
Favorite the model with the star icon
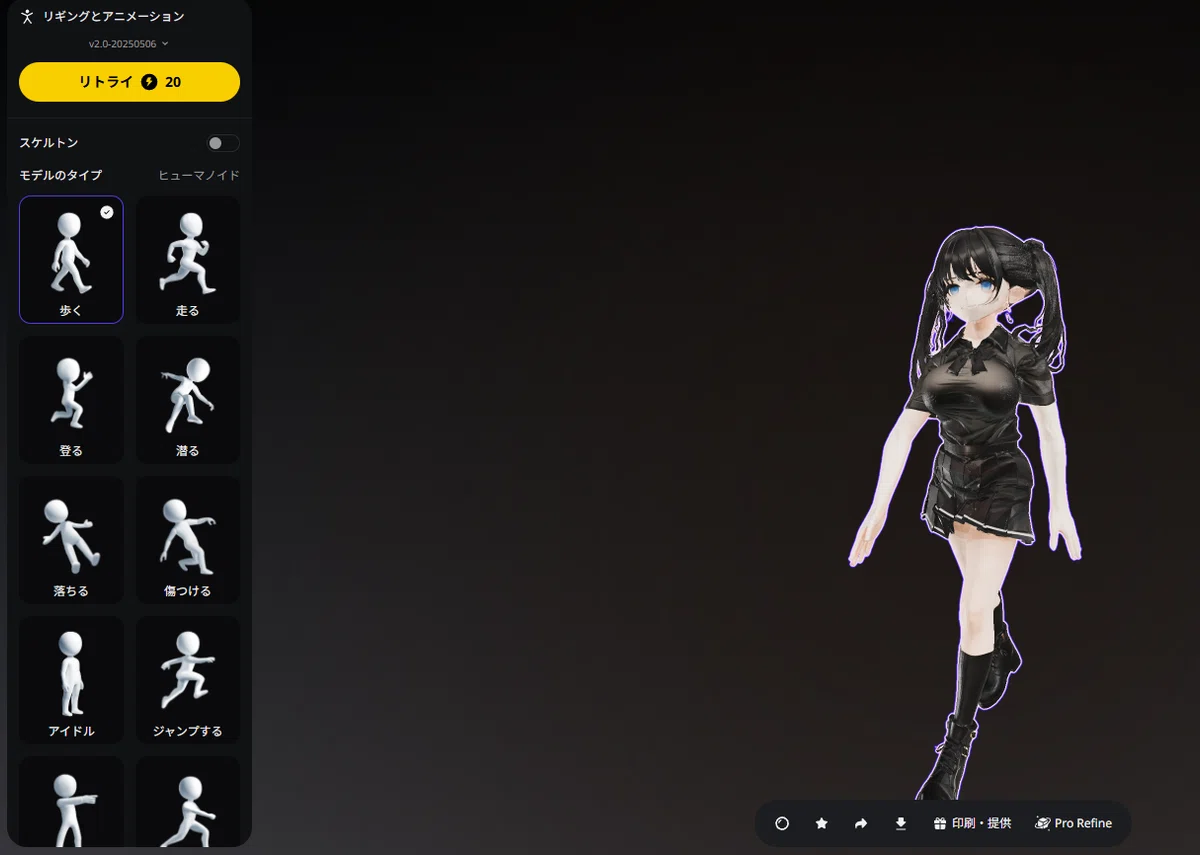(x=822, y=823)
